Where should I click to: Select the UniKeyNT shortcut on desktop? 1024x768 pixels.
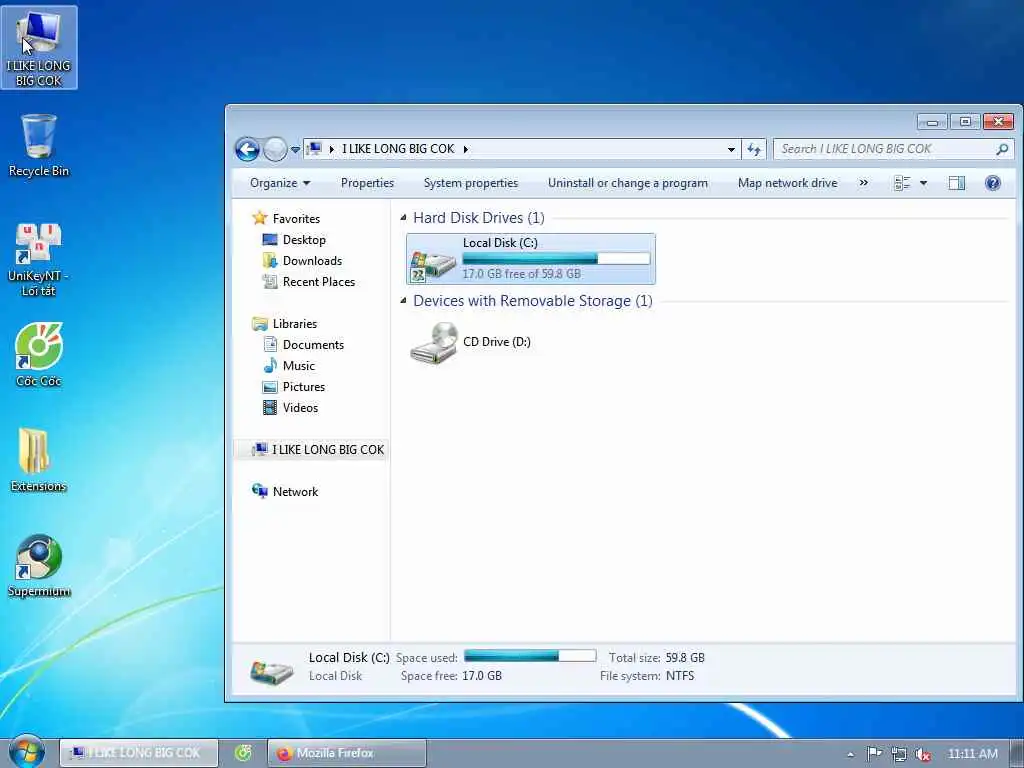tap(39, 259)
